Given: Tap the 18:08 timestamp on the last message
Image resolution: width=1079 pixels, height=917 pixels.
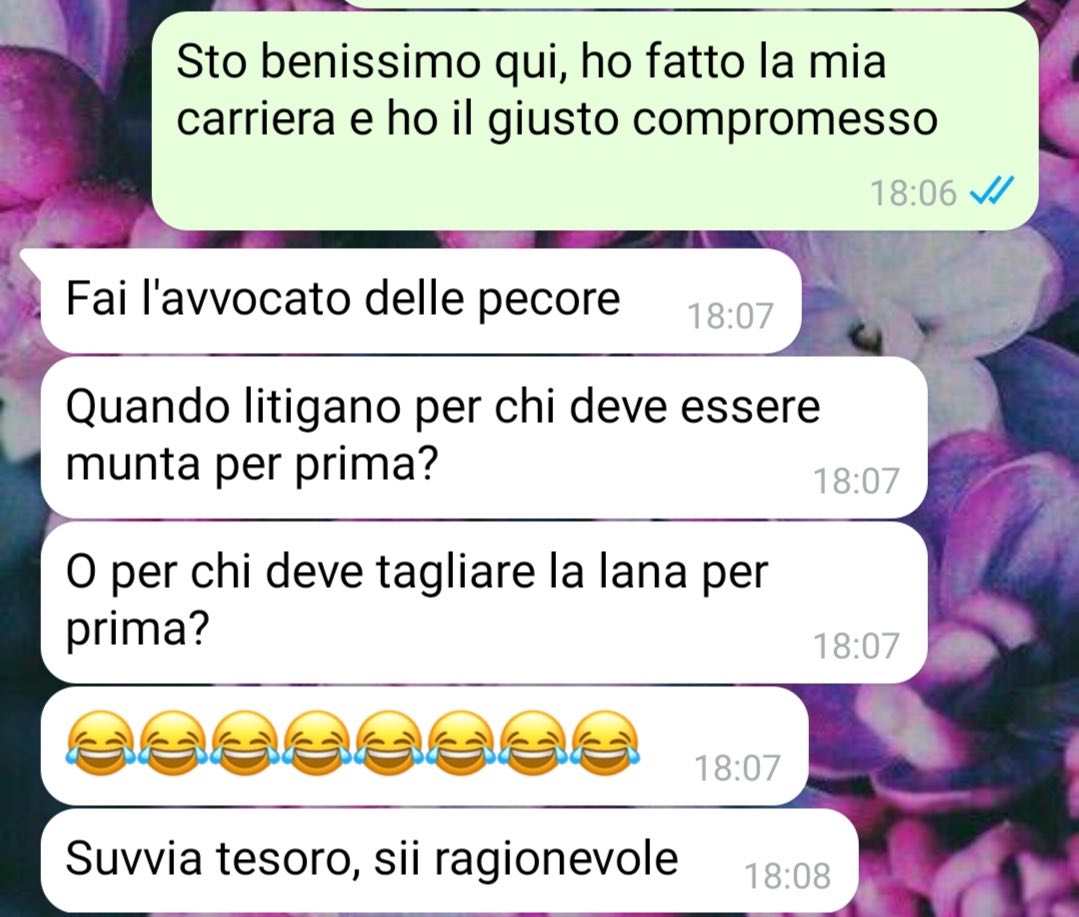Looking at the screenshot, I should [787, 876].
